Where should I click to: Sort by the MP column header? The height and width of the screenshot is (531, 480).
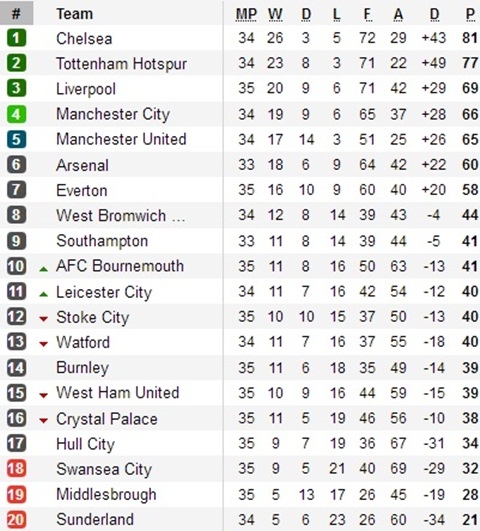coord(246,14)
